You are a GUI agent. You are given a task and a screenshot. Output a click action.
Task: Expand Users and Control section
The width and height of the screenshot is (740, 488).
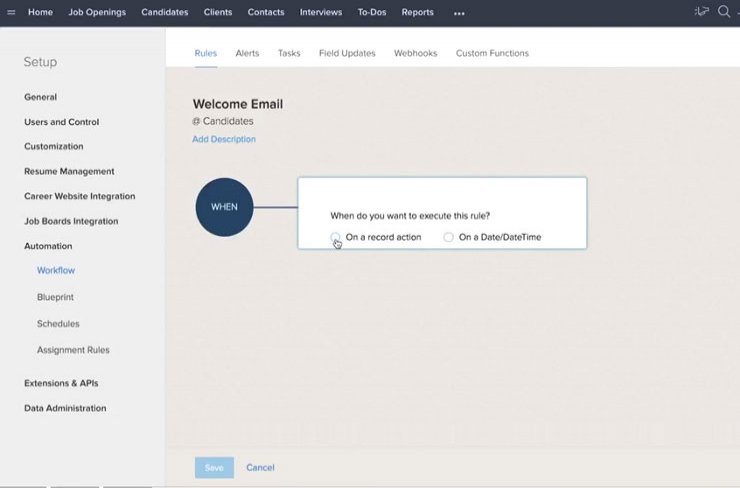62,122
